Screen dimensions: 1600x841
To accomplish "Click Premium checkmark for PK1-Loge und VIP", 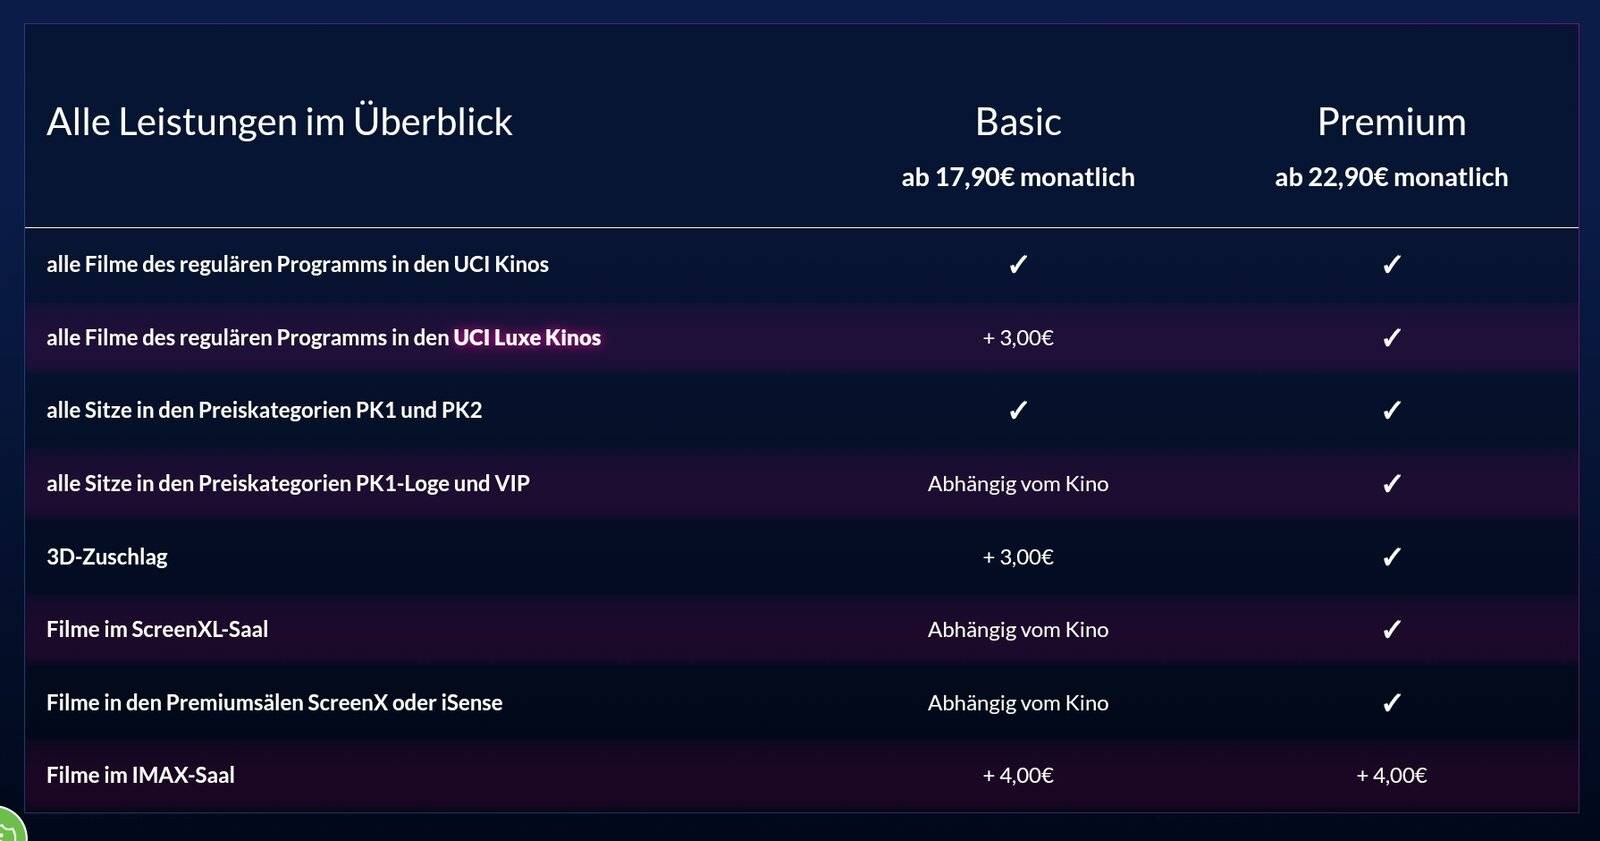I will (x=1391, y=483).
